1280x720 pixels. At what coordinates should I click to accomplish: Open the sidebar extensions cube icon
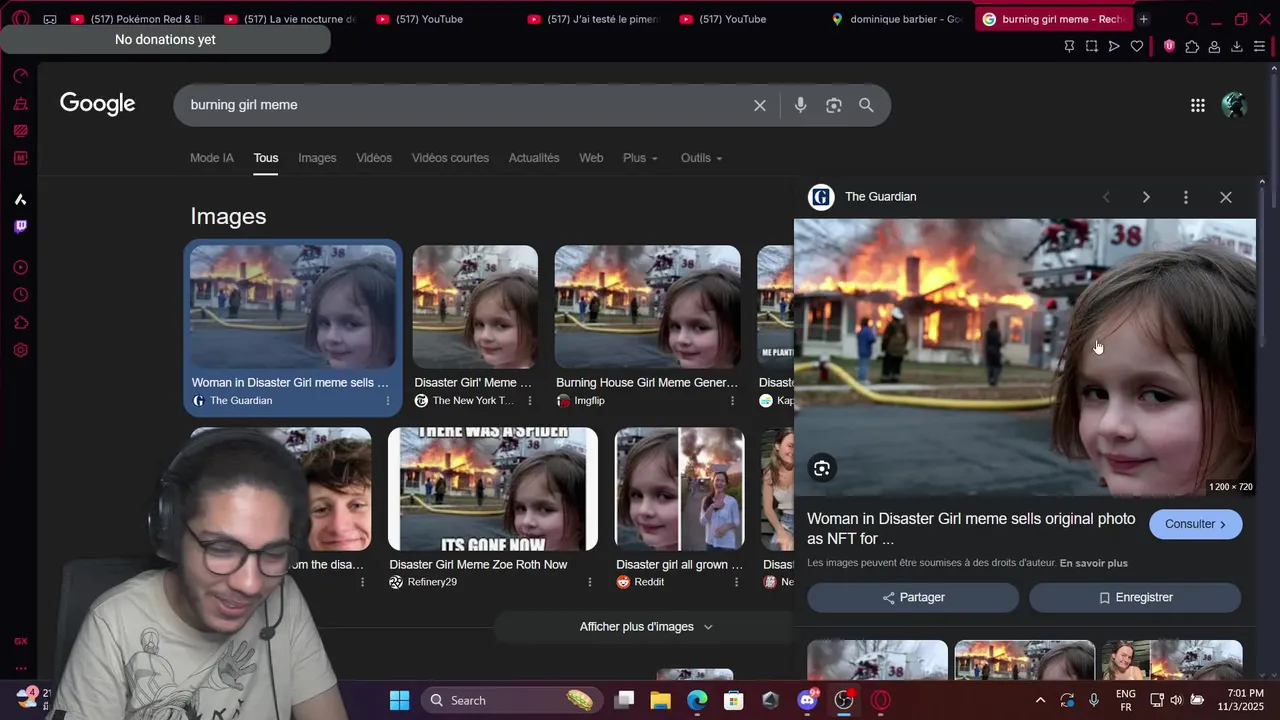coord(20,323)
